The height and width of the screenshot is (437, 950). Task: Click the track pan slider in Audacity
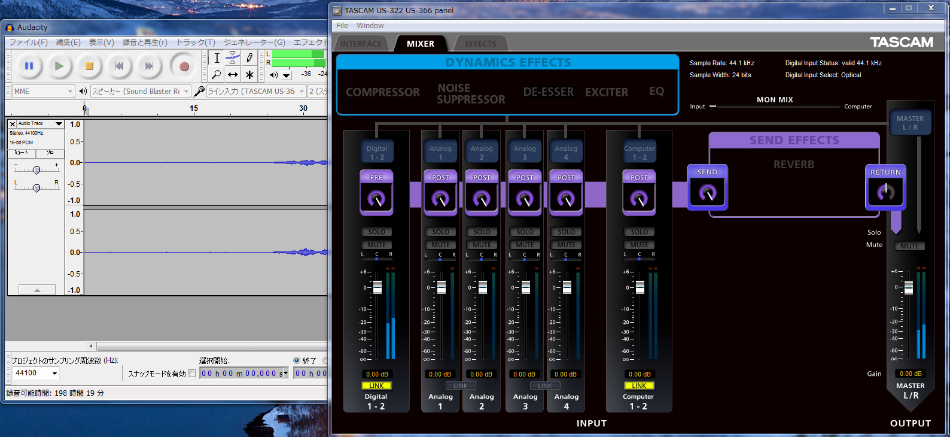(x=36, y=188)
